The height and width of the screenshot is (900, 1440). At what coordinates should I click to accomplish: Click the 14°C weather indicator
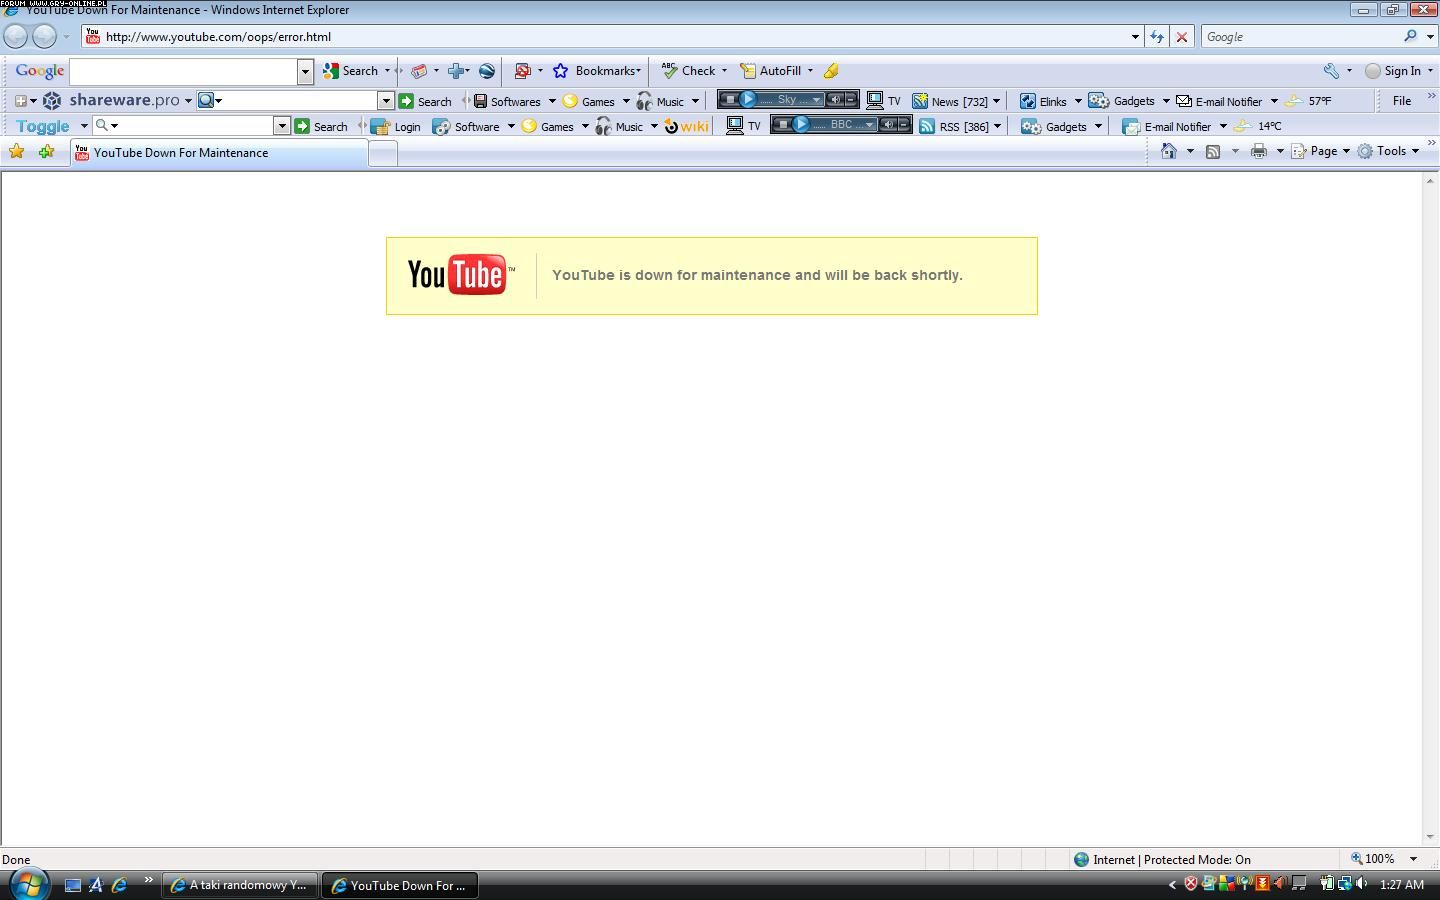[1259, 126]
